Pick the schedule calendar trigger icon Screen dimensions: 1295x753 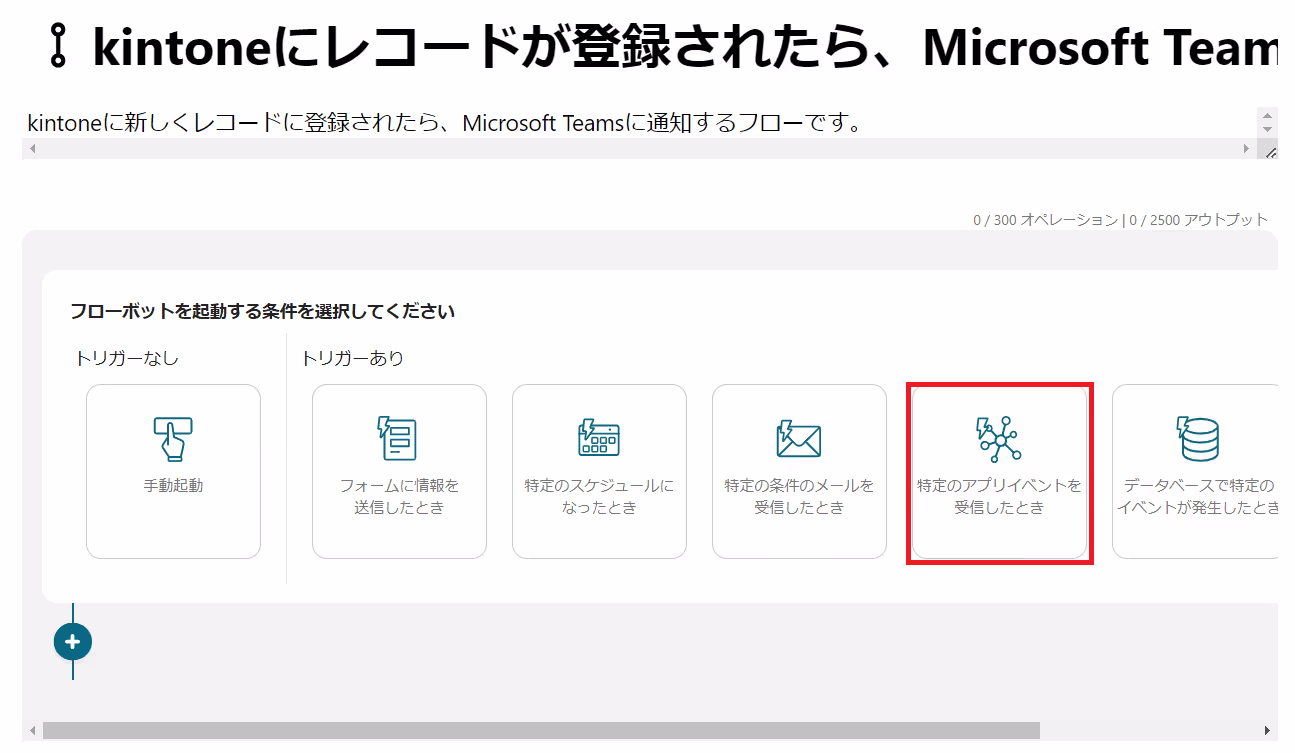coord(599,438)
